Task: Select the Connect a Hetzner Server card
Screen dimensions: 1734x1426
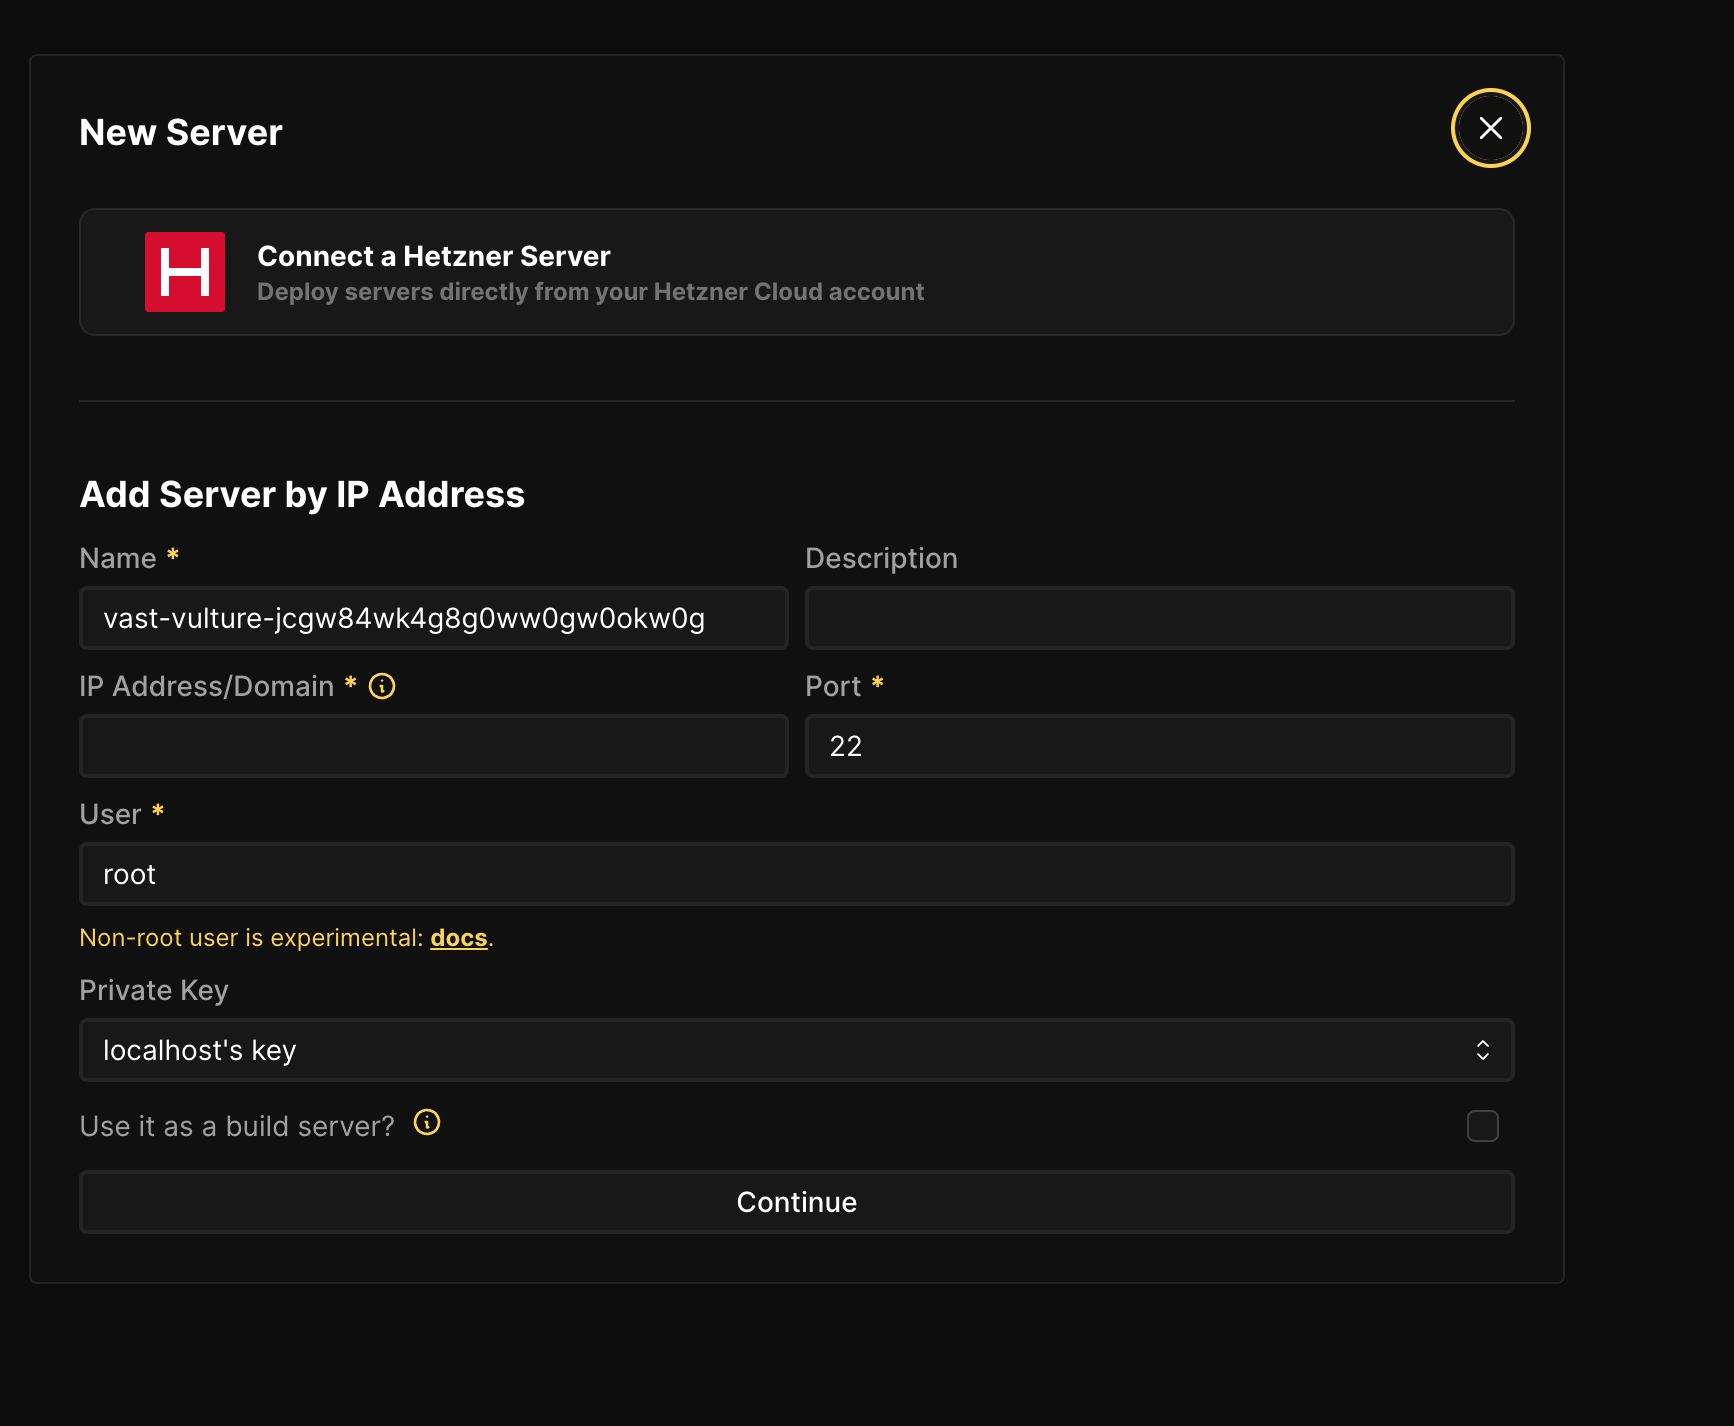Action: [x=797, y=272]
